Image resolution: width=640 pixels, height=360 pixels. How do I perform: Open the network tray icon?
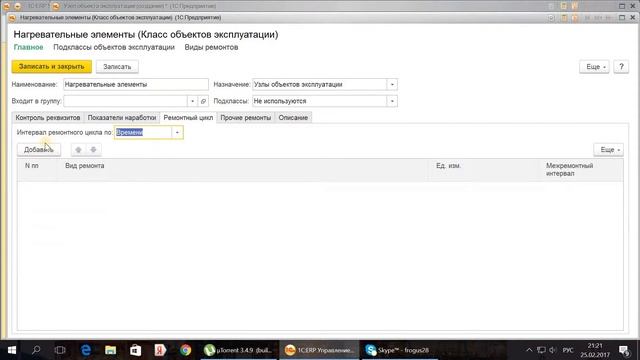tap(541, 350)
